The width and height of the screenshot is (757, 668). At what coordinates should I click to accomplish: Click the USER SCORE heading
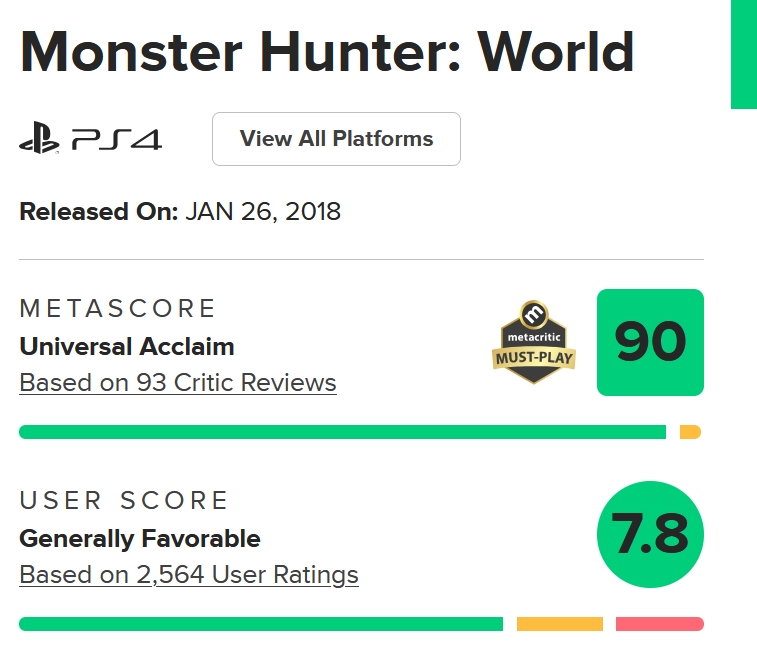124,500
